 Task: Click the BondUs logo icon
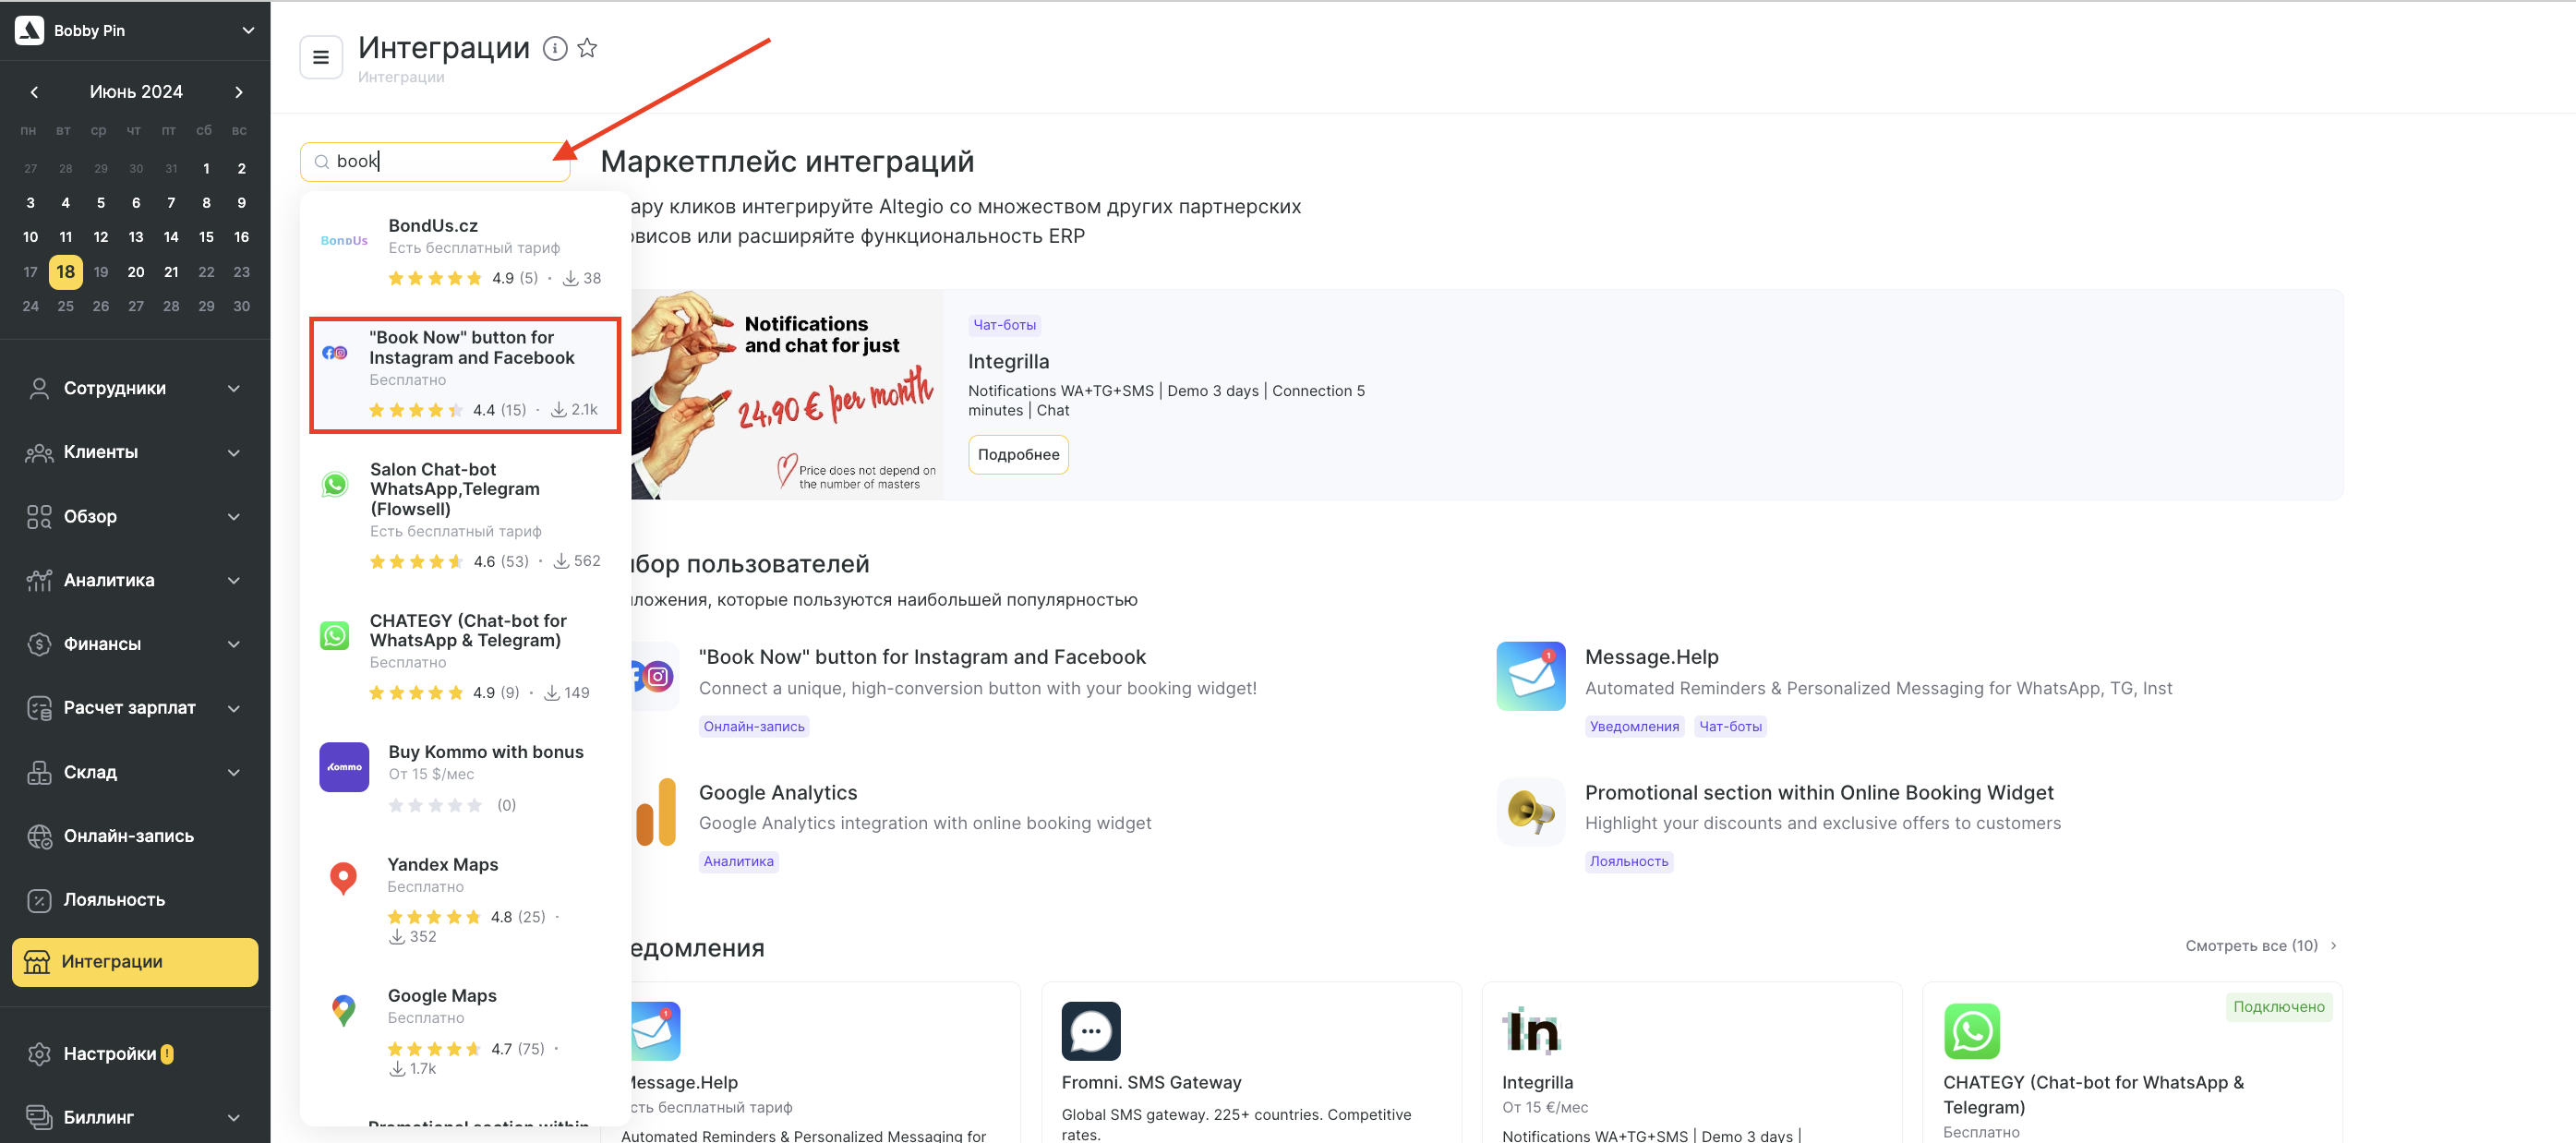[x=344, y=240]
